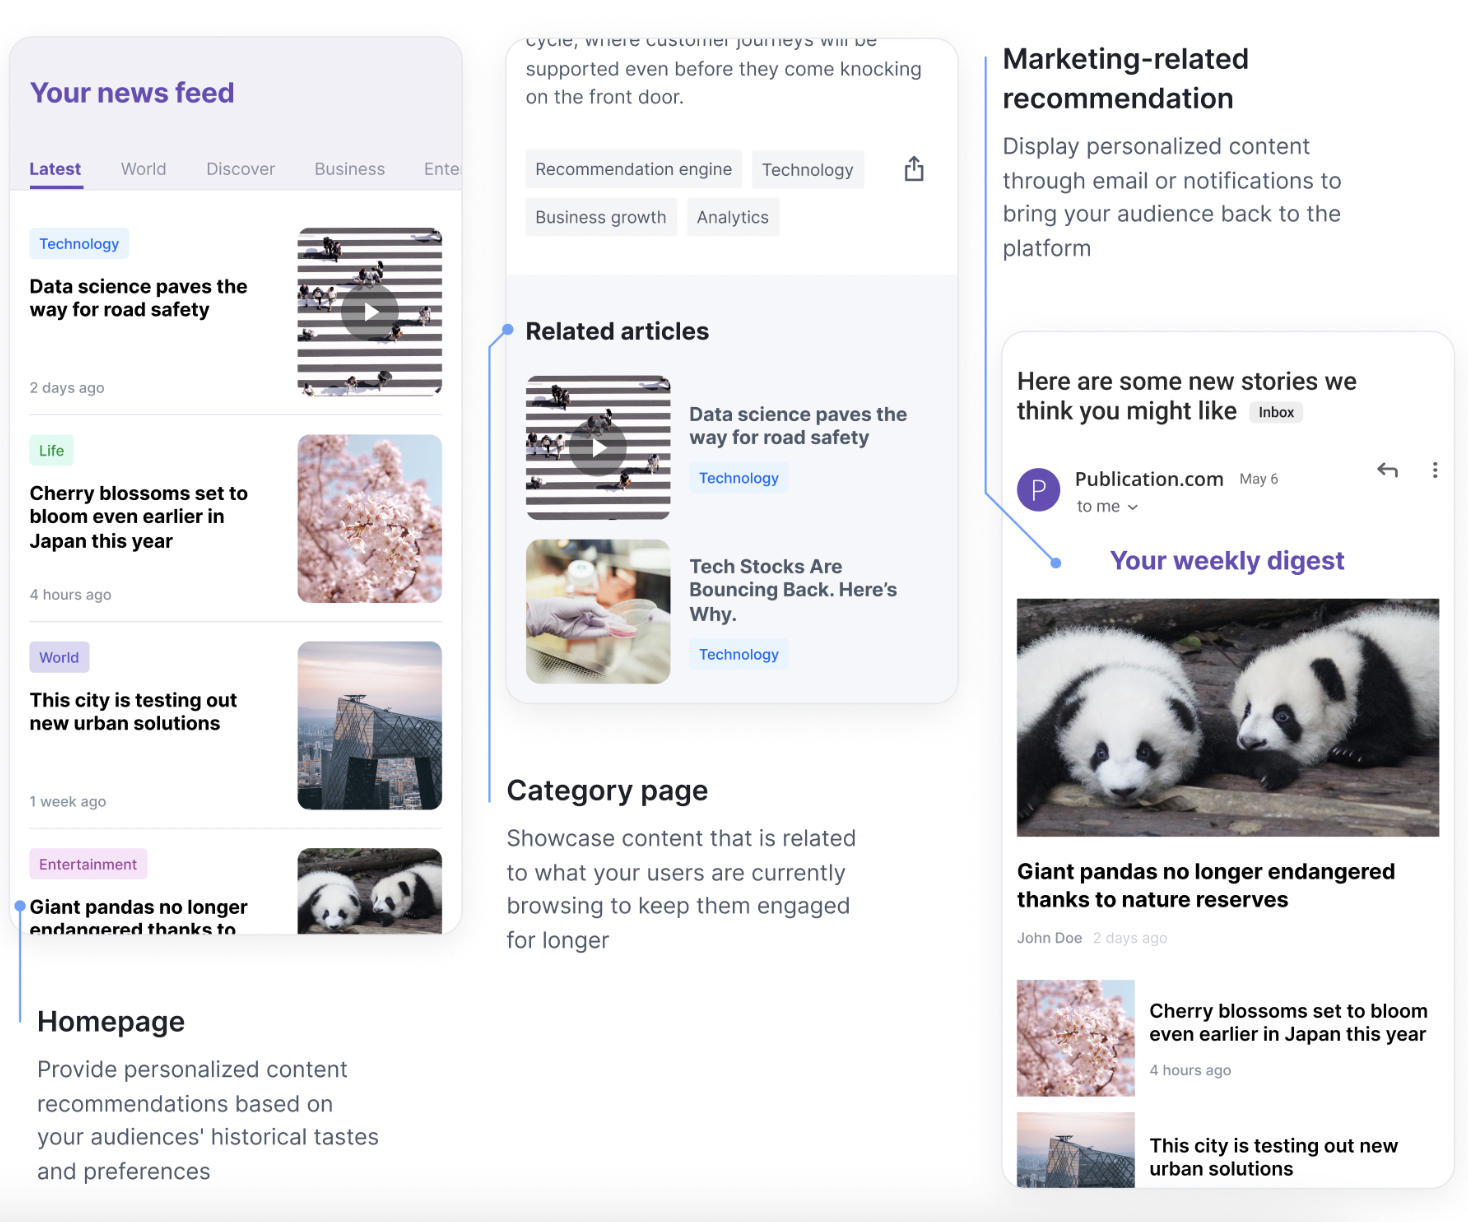Screen dimensions: 1468x1222
Task: Select the Business tab
Action: pos(349,169)
